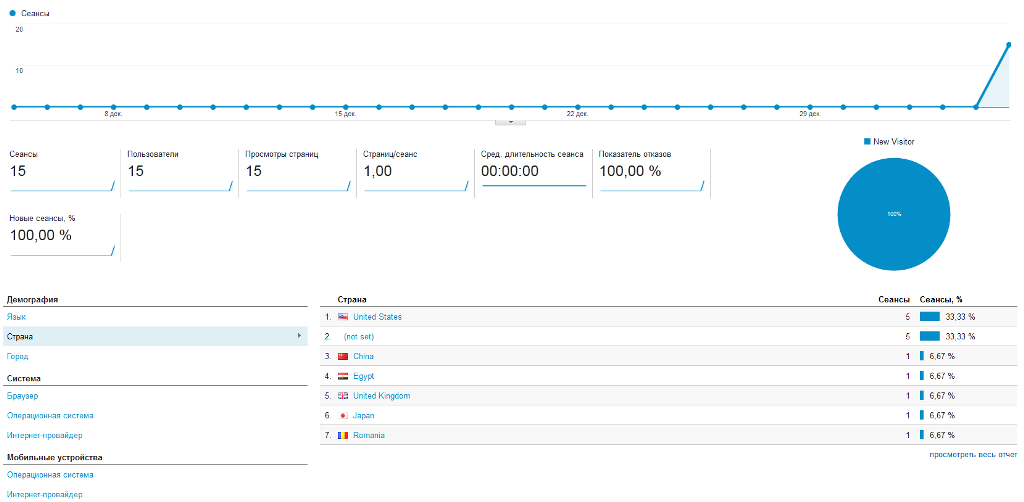Click the United Kingdom flag icon

pos(343,396)
